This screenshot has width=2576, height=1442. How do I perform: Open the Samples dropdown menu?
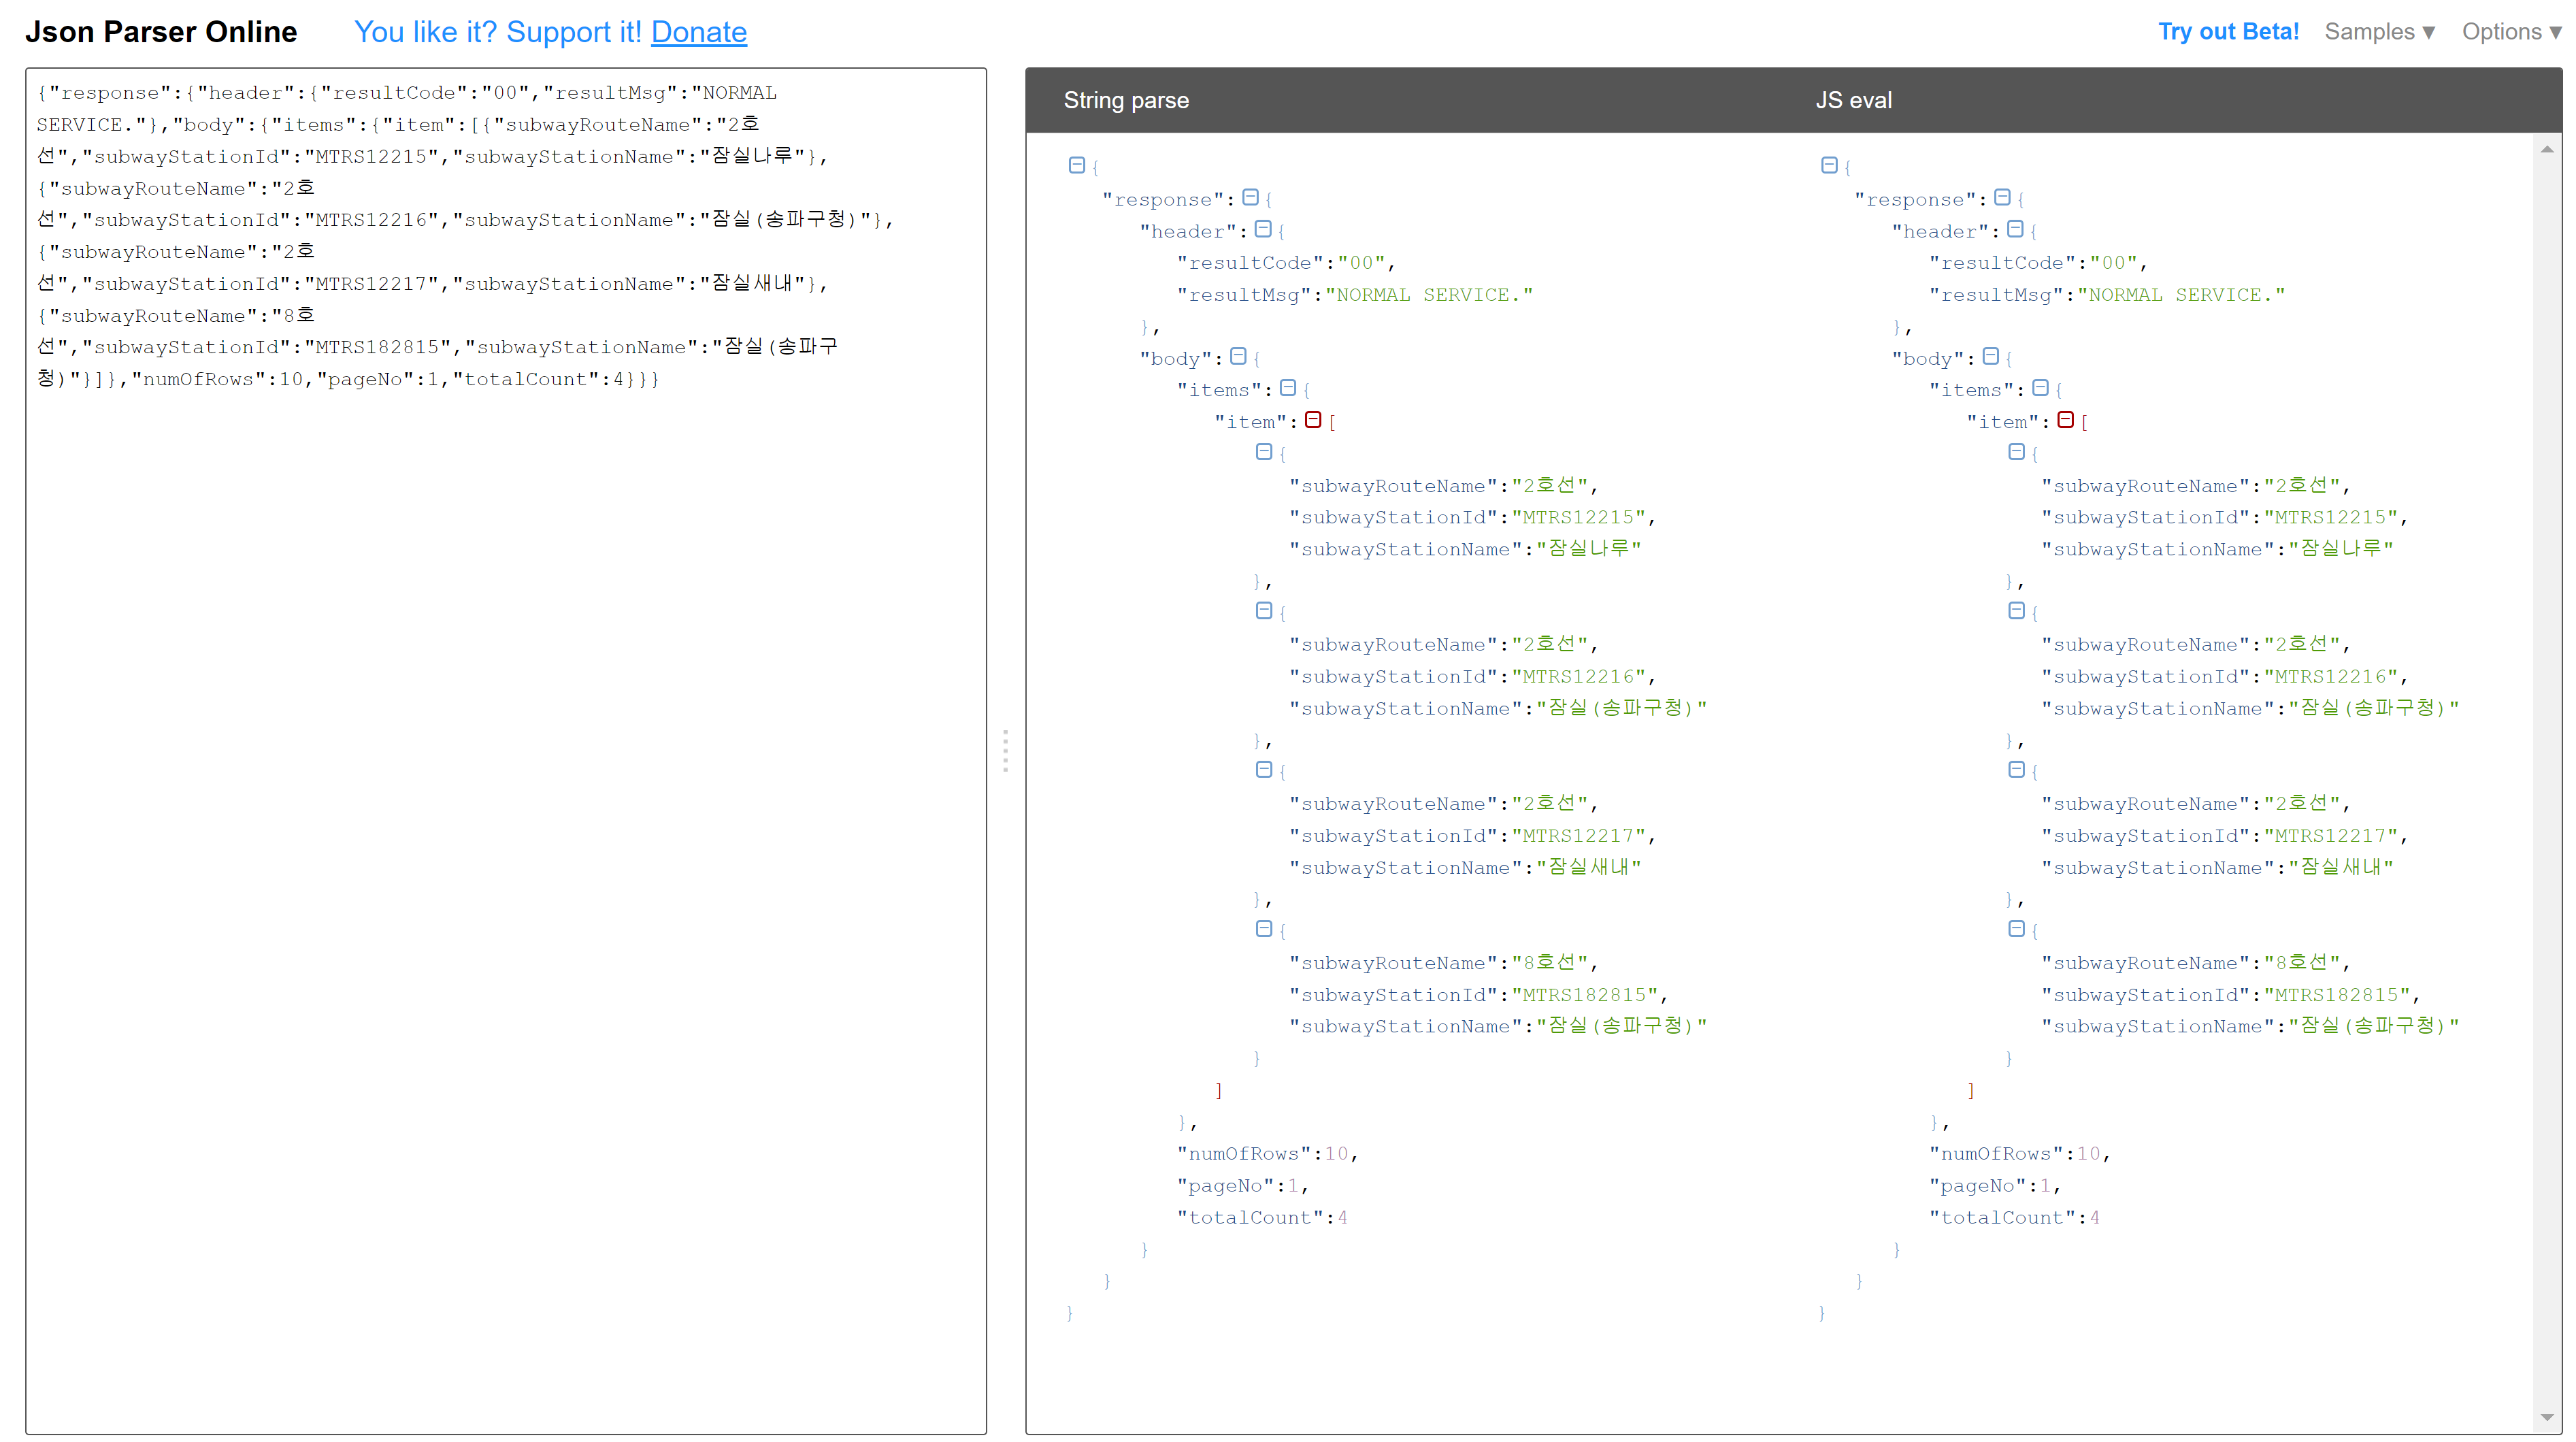coord(2379,32)
